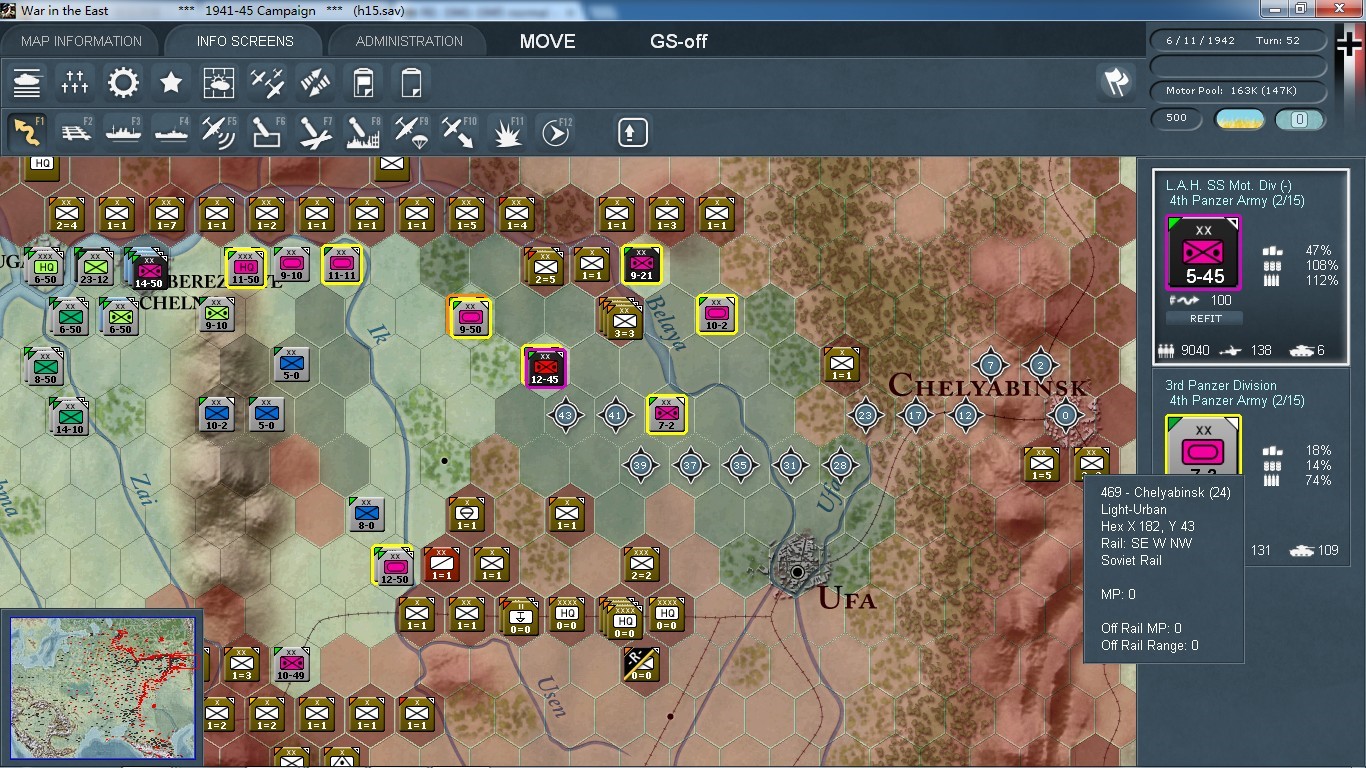The image size is (1366, 768).
Task: Click the up-arrow button in the mode toolbar
Action: tap(632, 132)
